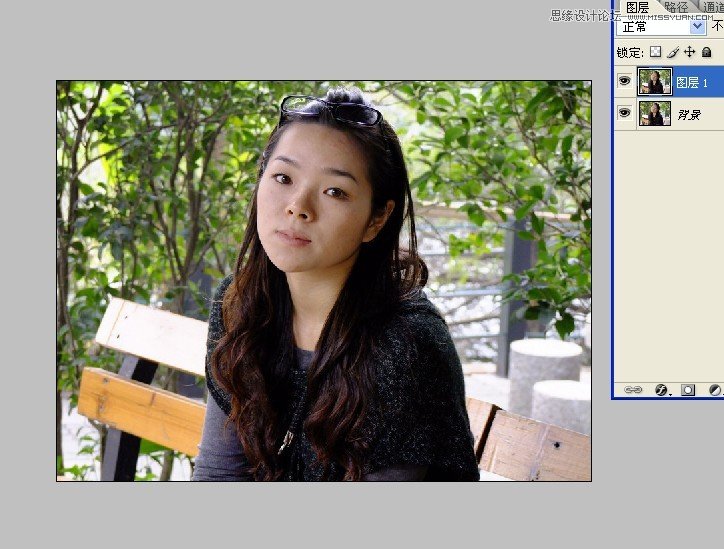Click the 图层 1 layer name
The image size is (724, 549).
[692, 83]
